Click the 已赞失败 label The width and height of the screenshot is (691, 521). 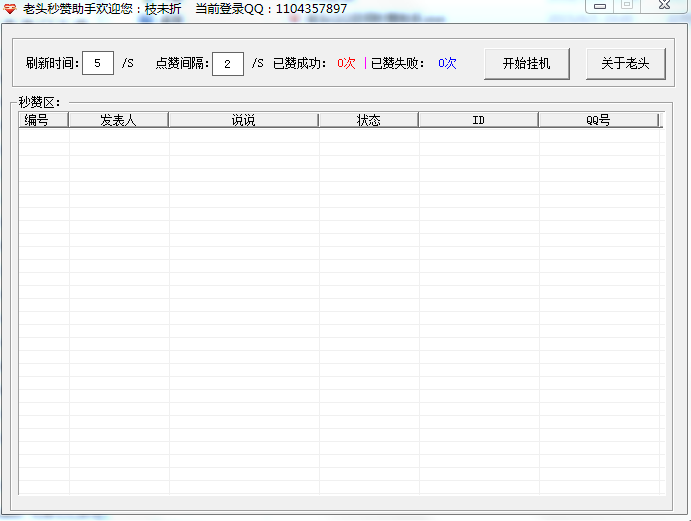pos(398,63)
